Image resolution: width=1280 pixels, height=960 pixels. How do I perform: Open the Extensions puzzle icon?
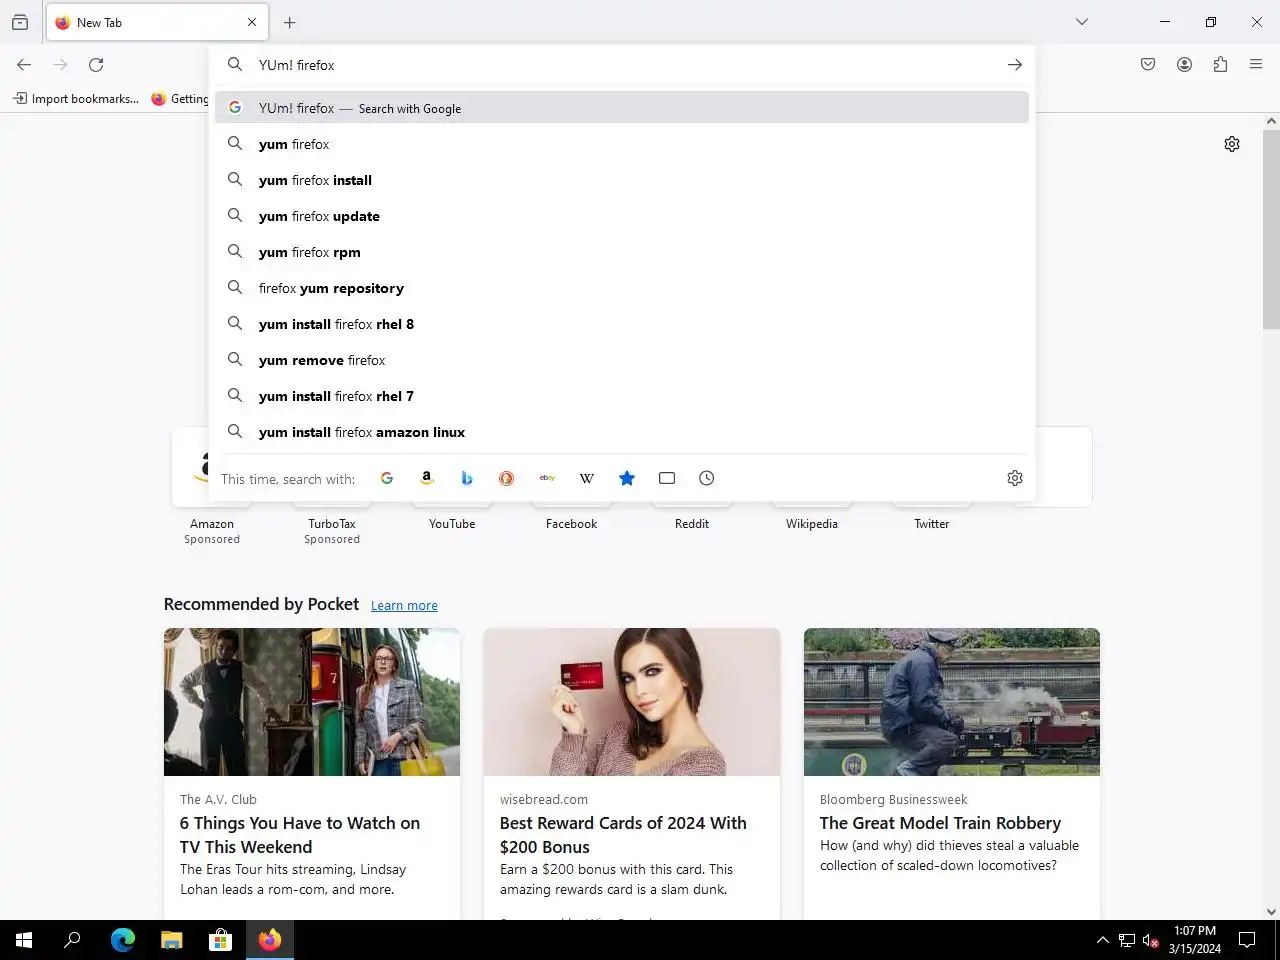pyautogui.click(x=1220, y=65)
